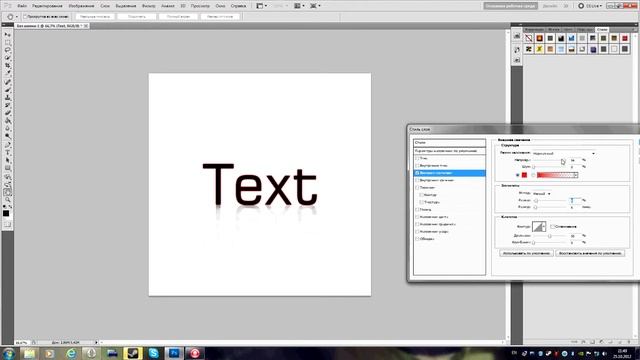Enable the Обводка (Stroke) checkbox
Viewport: 640px width, 360px height.
click(x=417, y=239)
